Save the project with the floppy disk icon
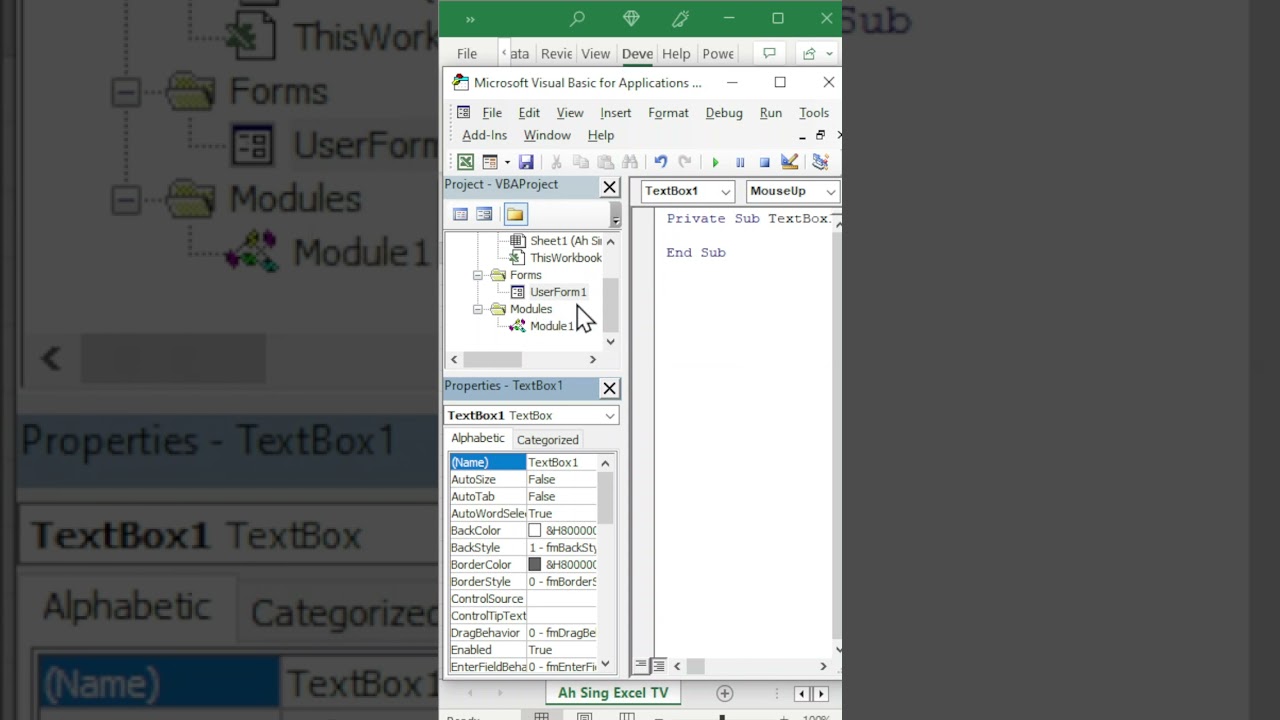The width and height of the screenshot is (1280, 720). point(526,162)
